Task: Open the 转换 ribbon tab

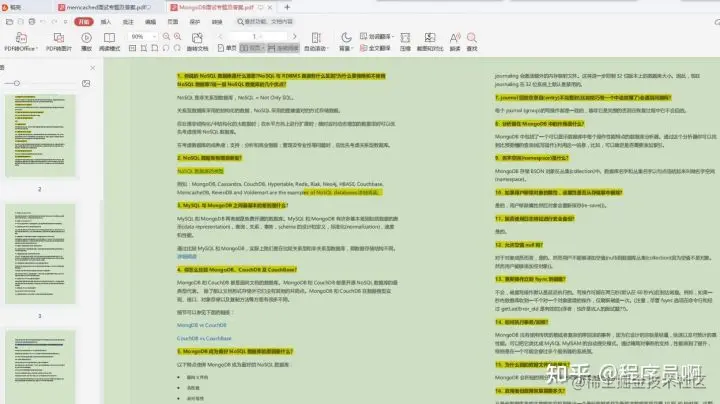Action: (x=217, y=22)
